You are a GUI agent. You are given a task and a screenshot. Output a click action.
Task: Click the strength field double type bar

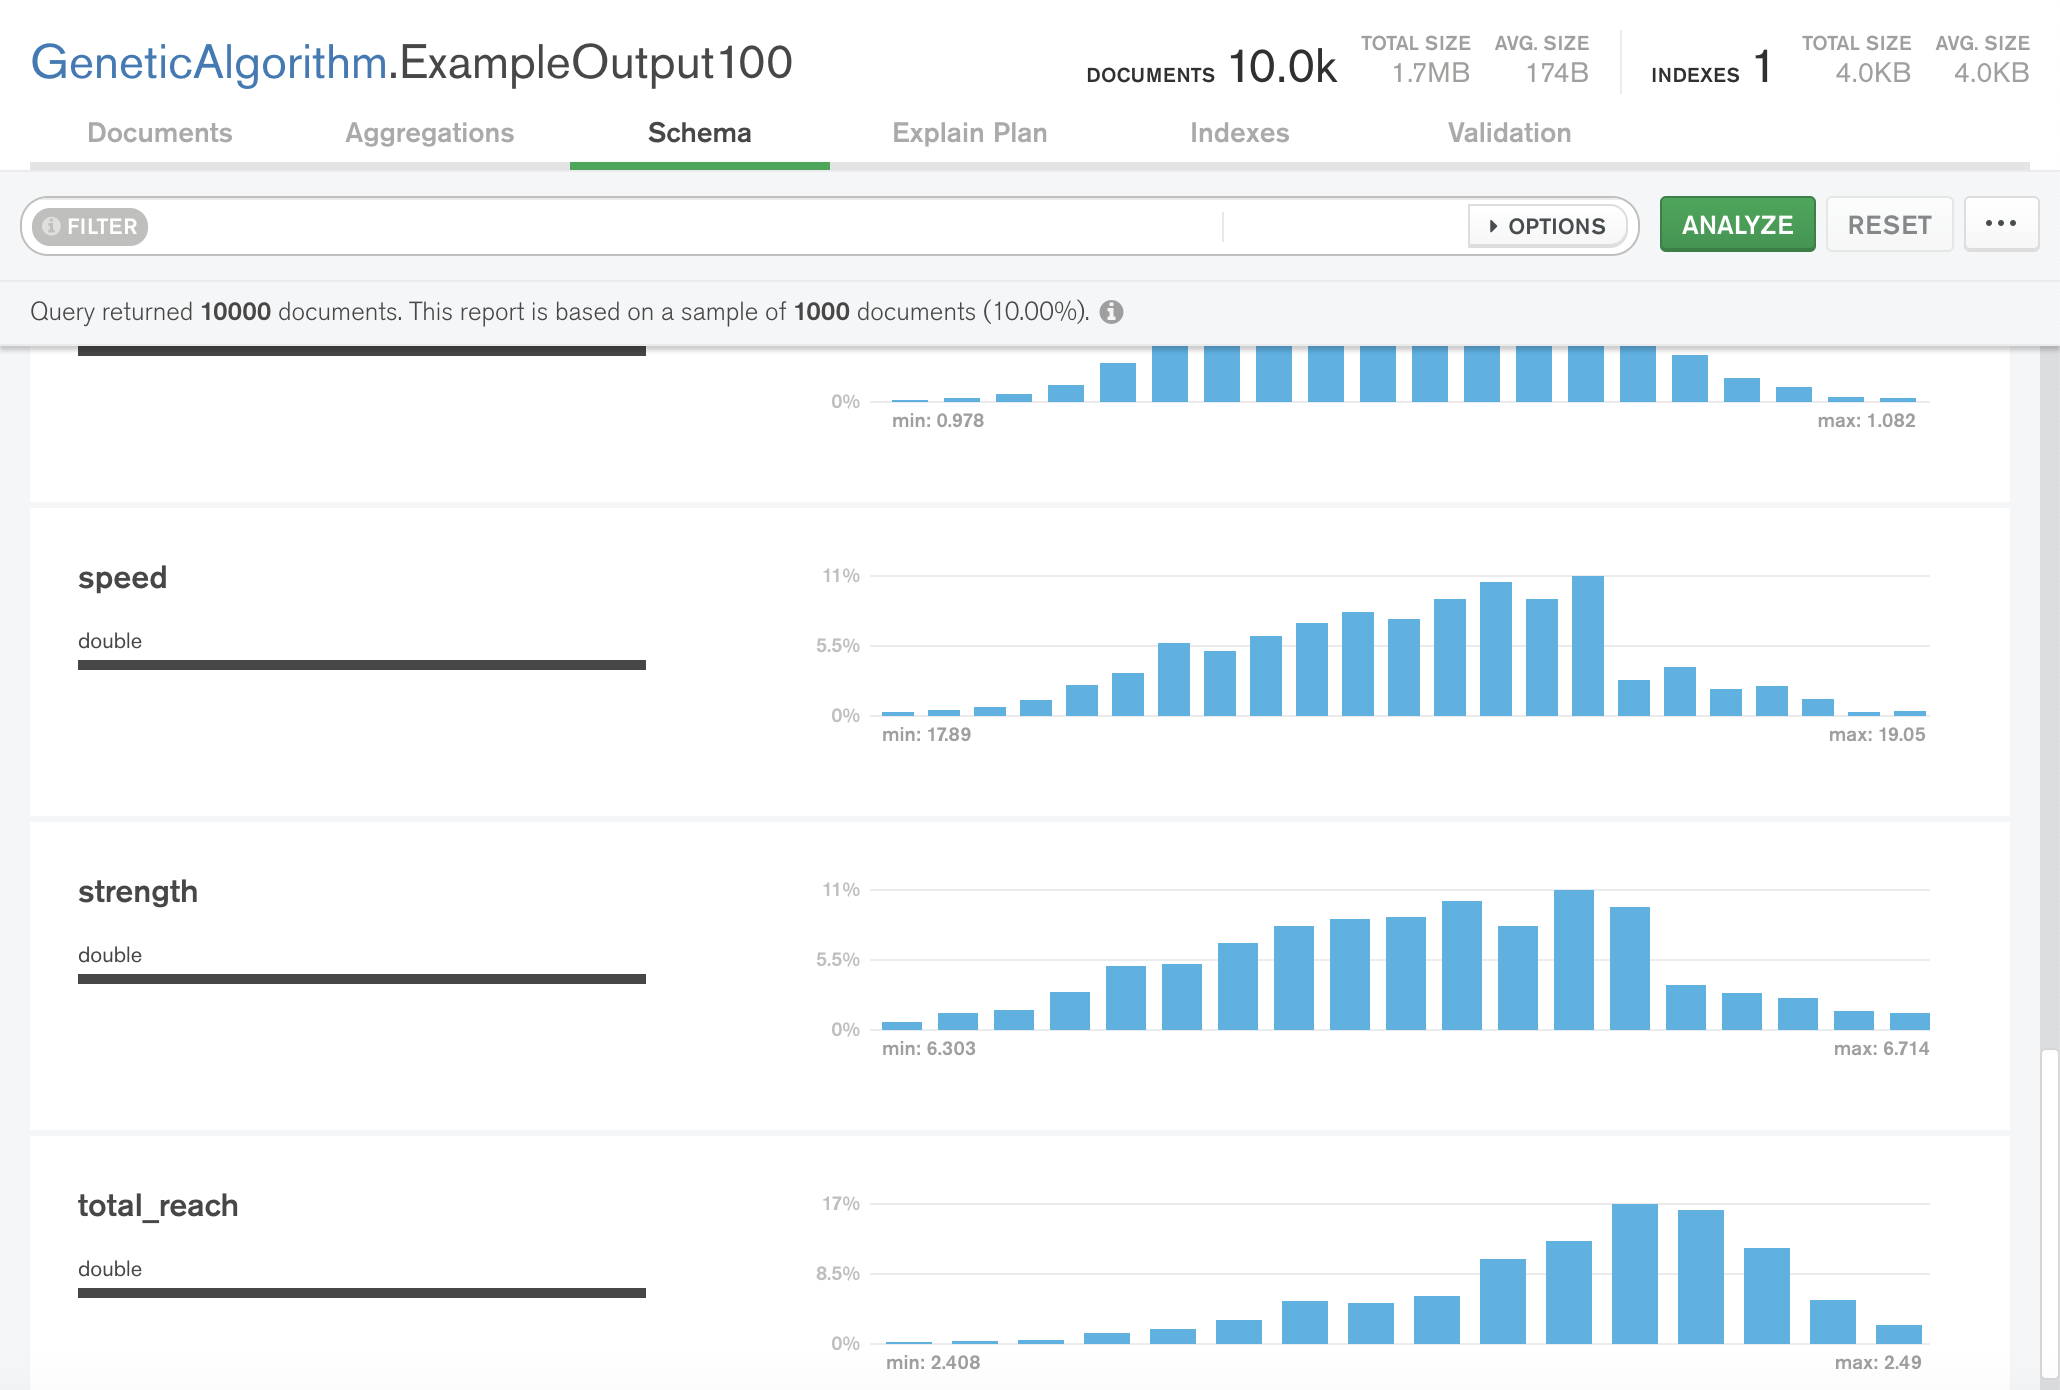pos(362,979)
